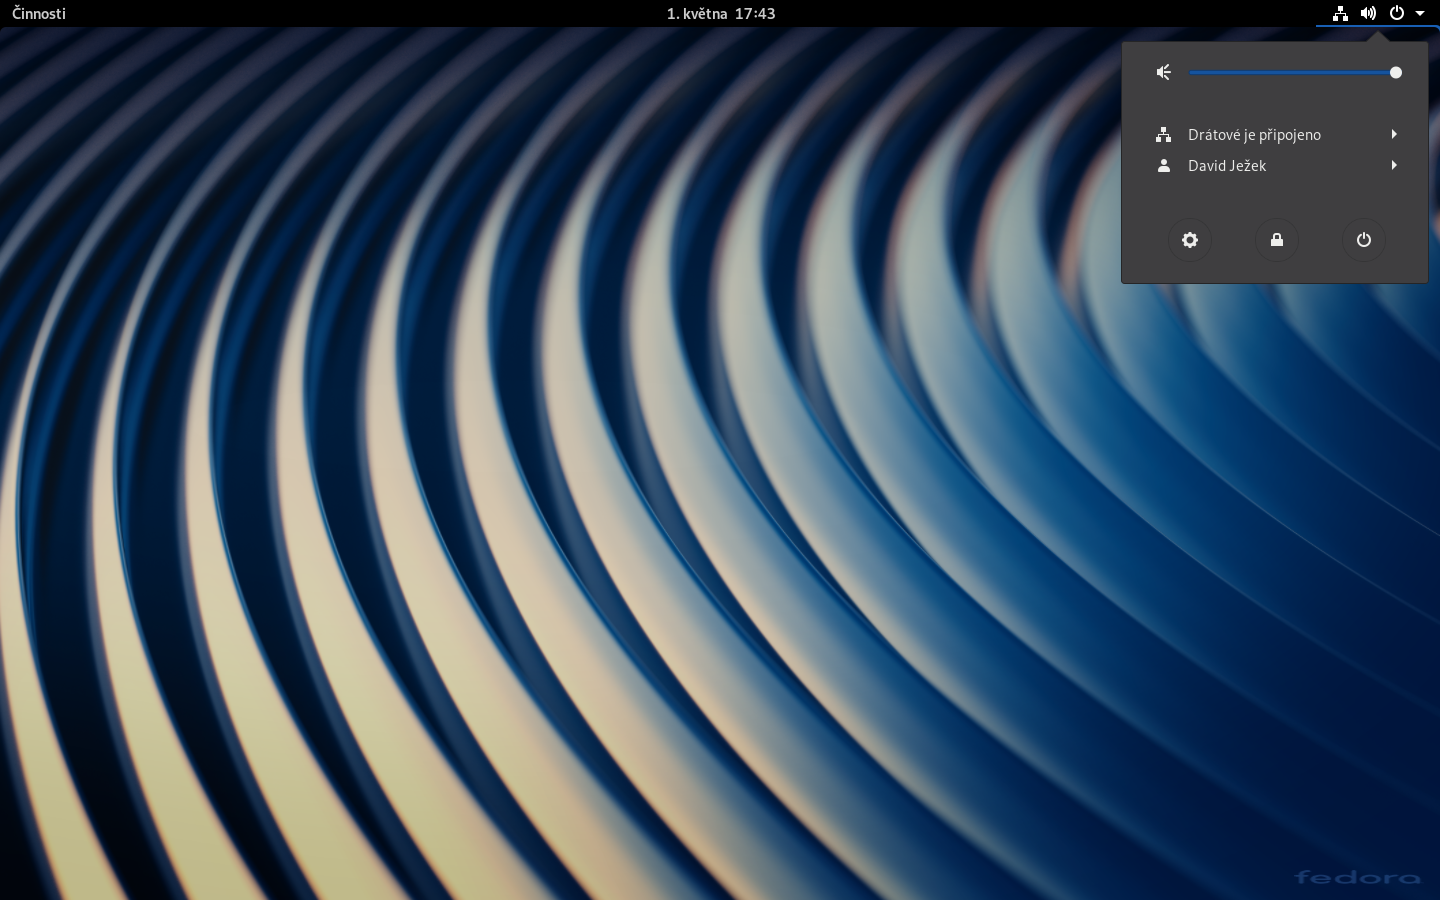Open system settings via the gear icon

coord(1190,240)
